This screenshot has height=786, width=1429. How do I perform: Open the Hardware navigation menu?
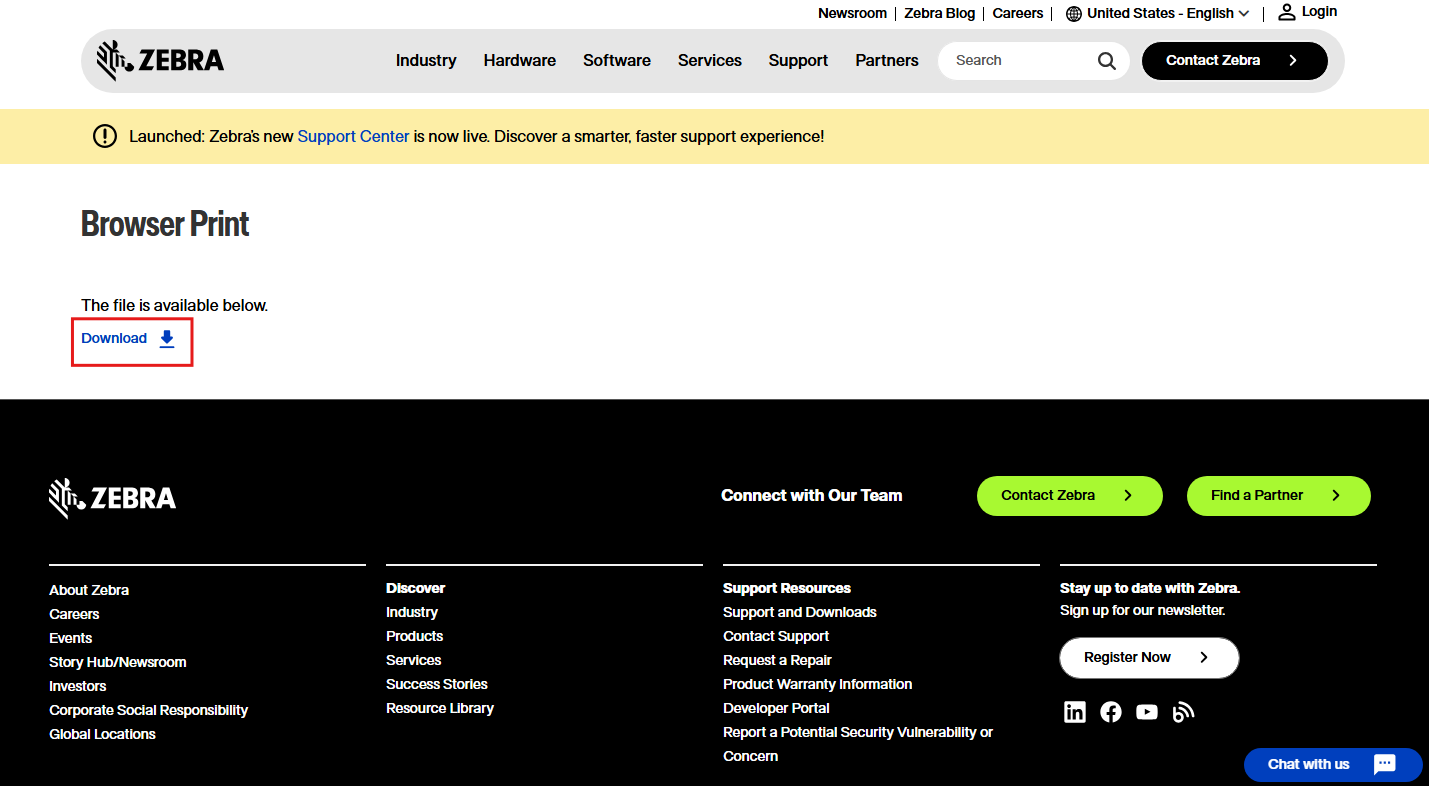tap(519, 60)
